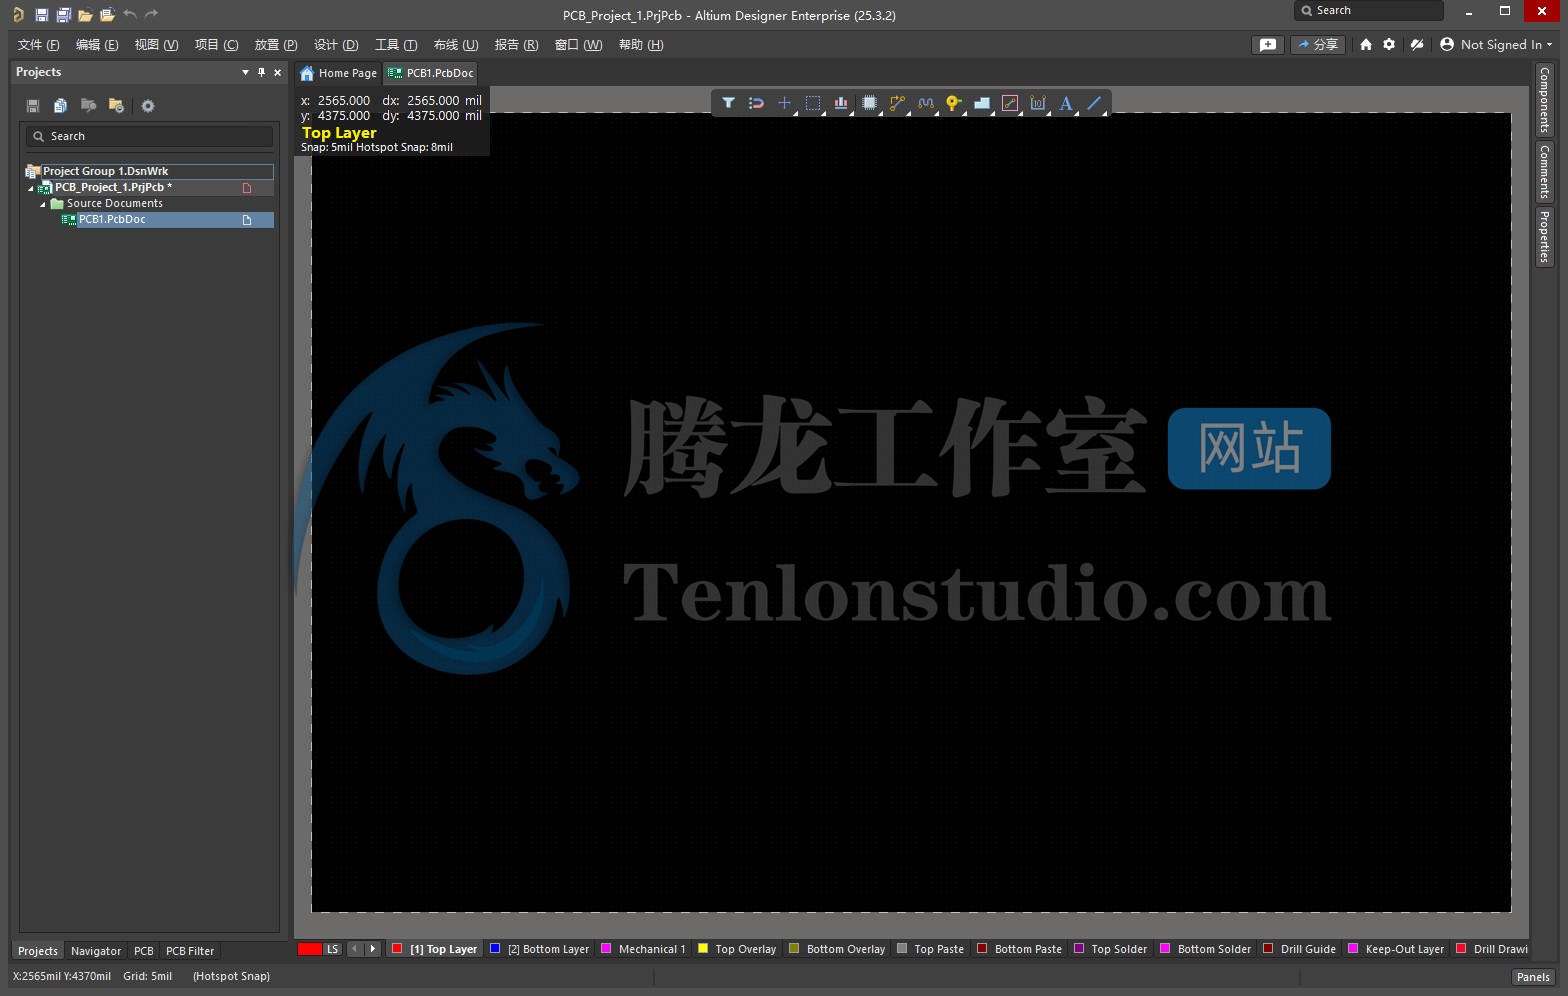Open the Comments side panel
The width and height of the screenshot is (1568, 996).
tap(1544, 171)
